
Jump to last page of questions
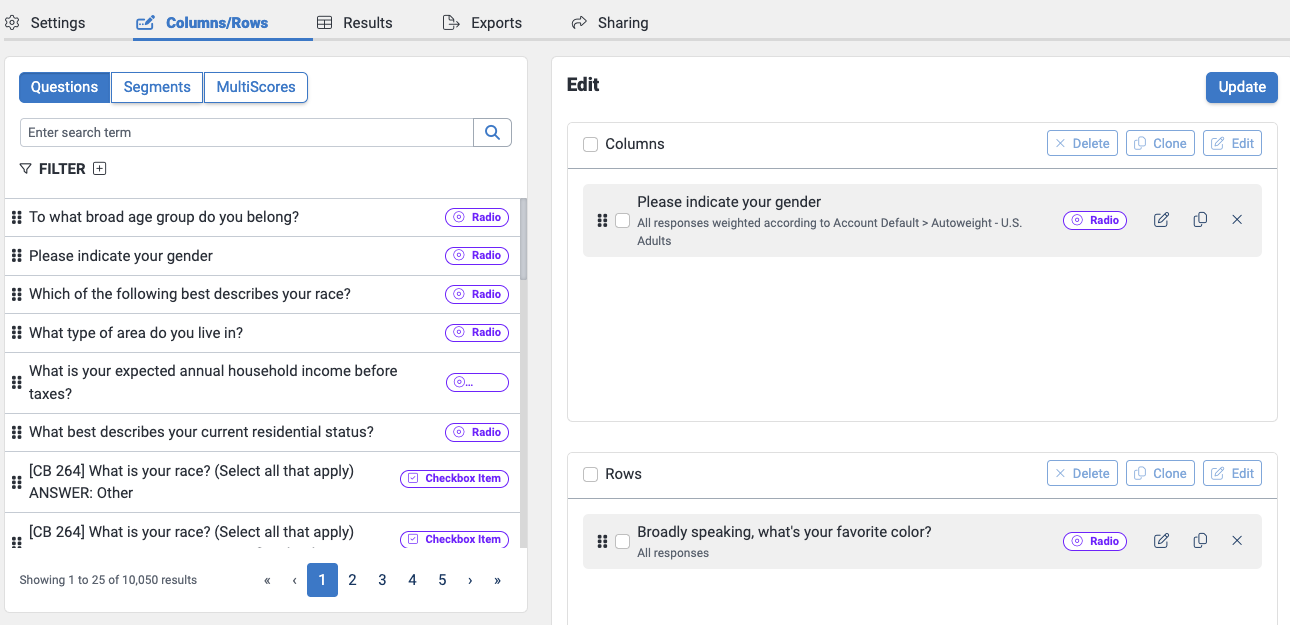coord(497,580)
